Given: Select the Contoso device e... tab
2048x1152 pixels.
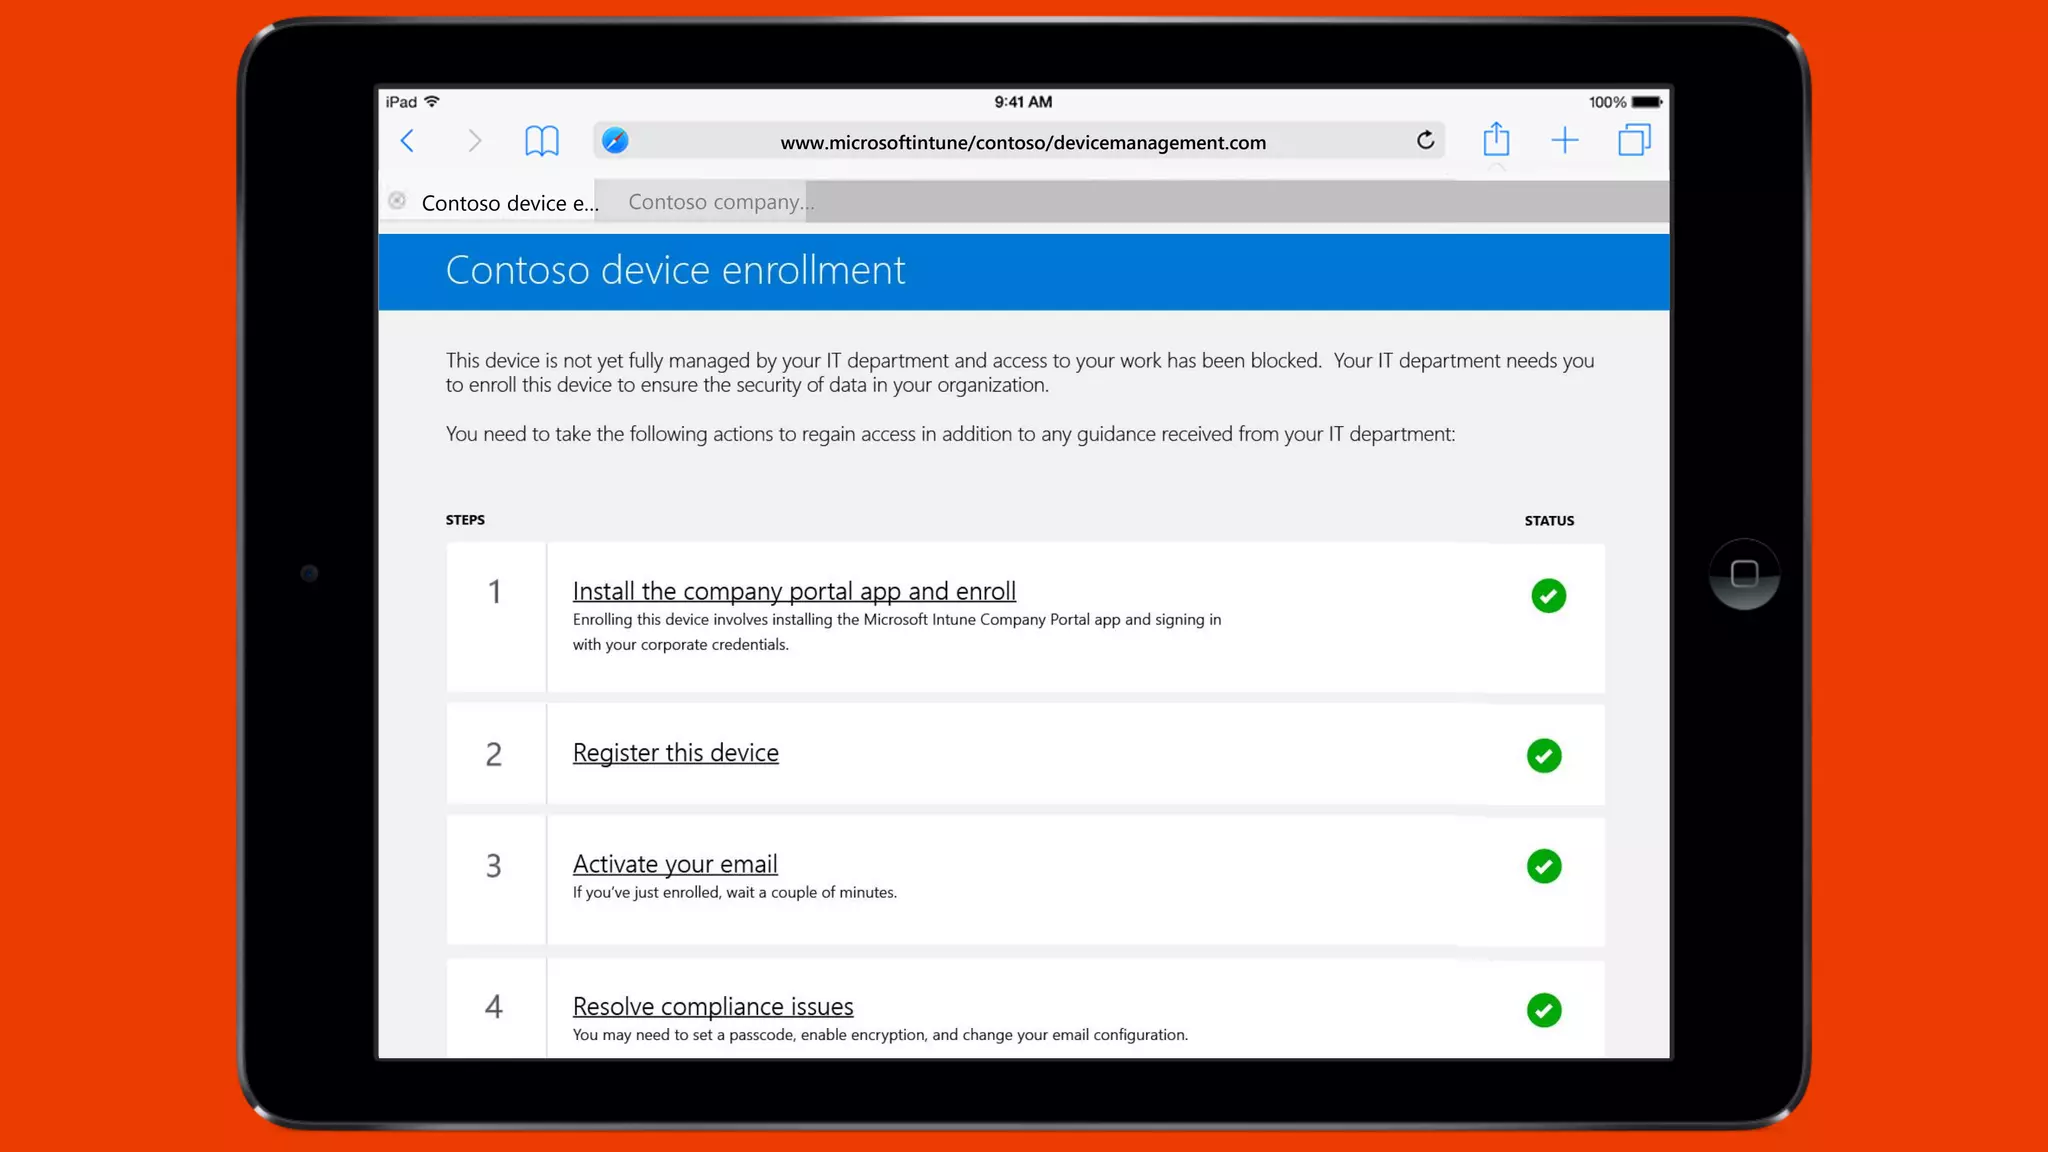Looking at the screenshot, I should tap(508, 203).
